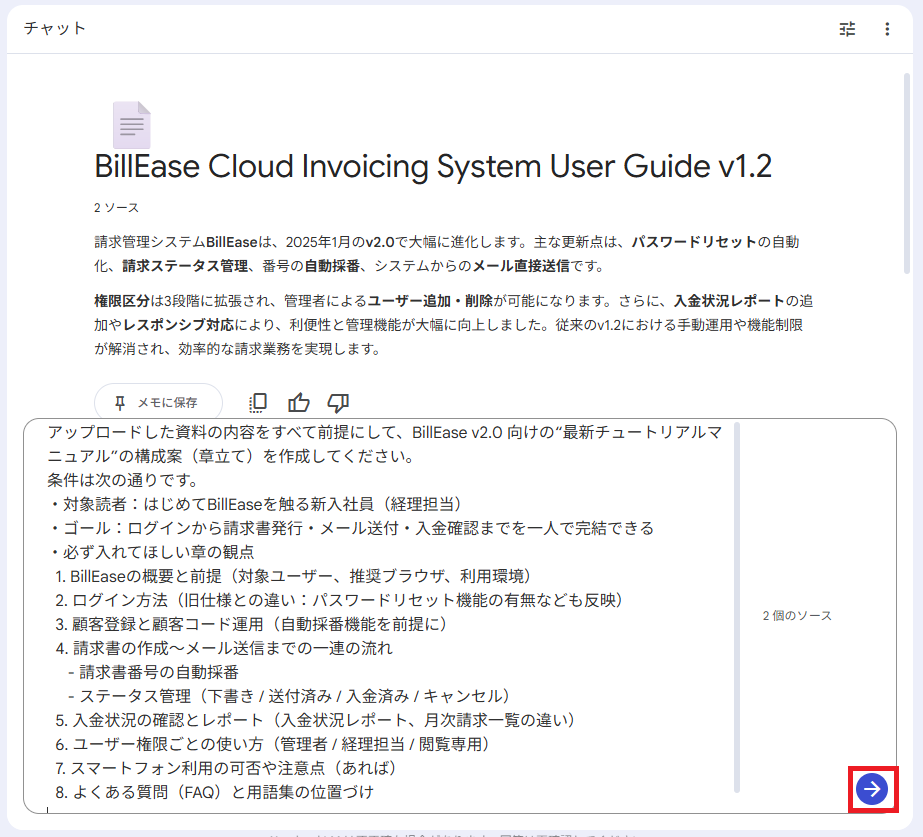Click the line '・ゴール：ログインから請求書発行'
923x837 pixels.
pos(351,528)
